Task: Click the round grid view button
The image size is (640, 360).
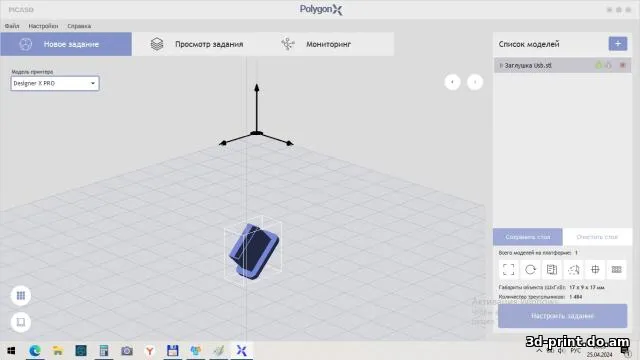Action: tap(21, 296)
